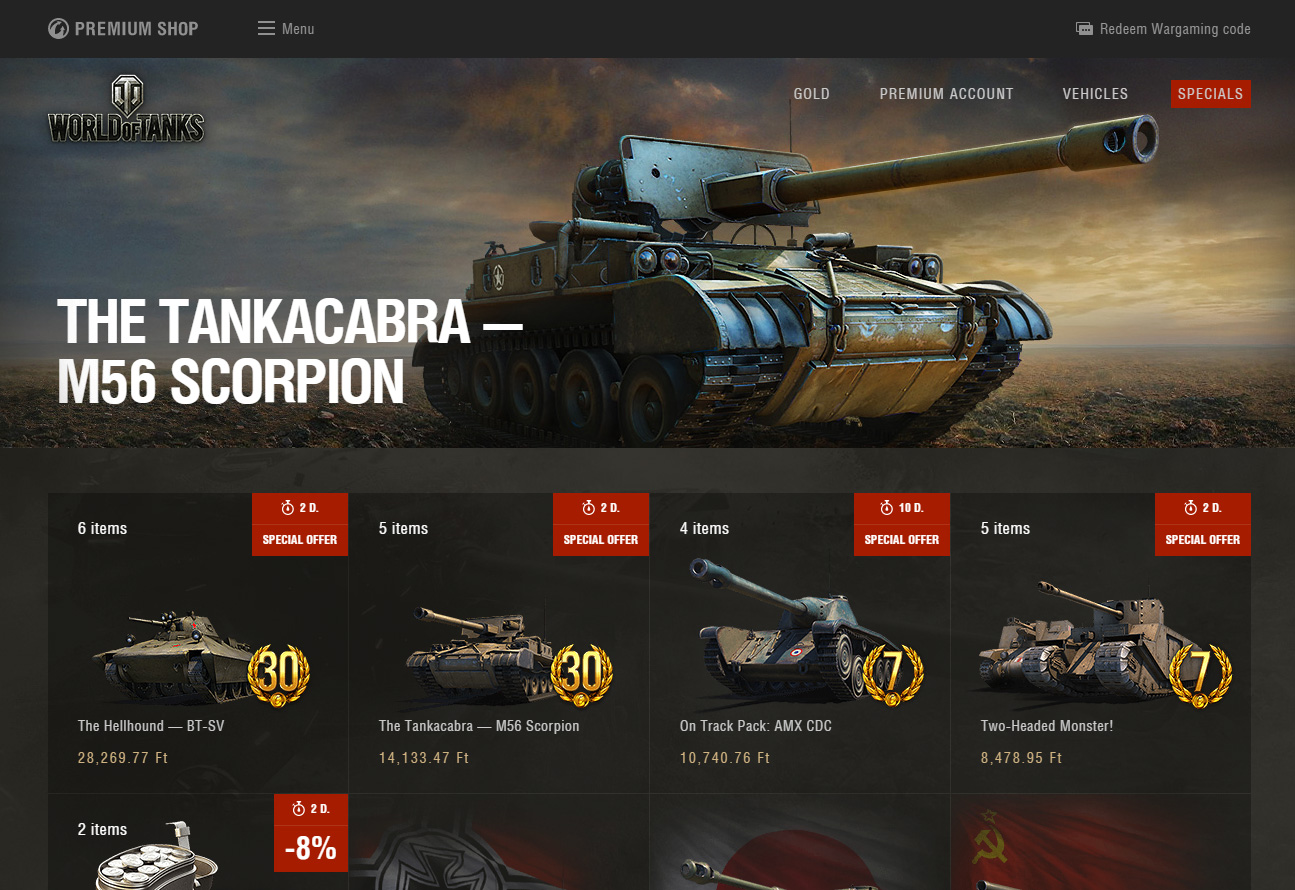This screenshot has width=1295, height=890.
Task: Click the -8% discount badge
Action: pyautogui.click(x=311, y=848)
